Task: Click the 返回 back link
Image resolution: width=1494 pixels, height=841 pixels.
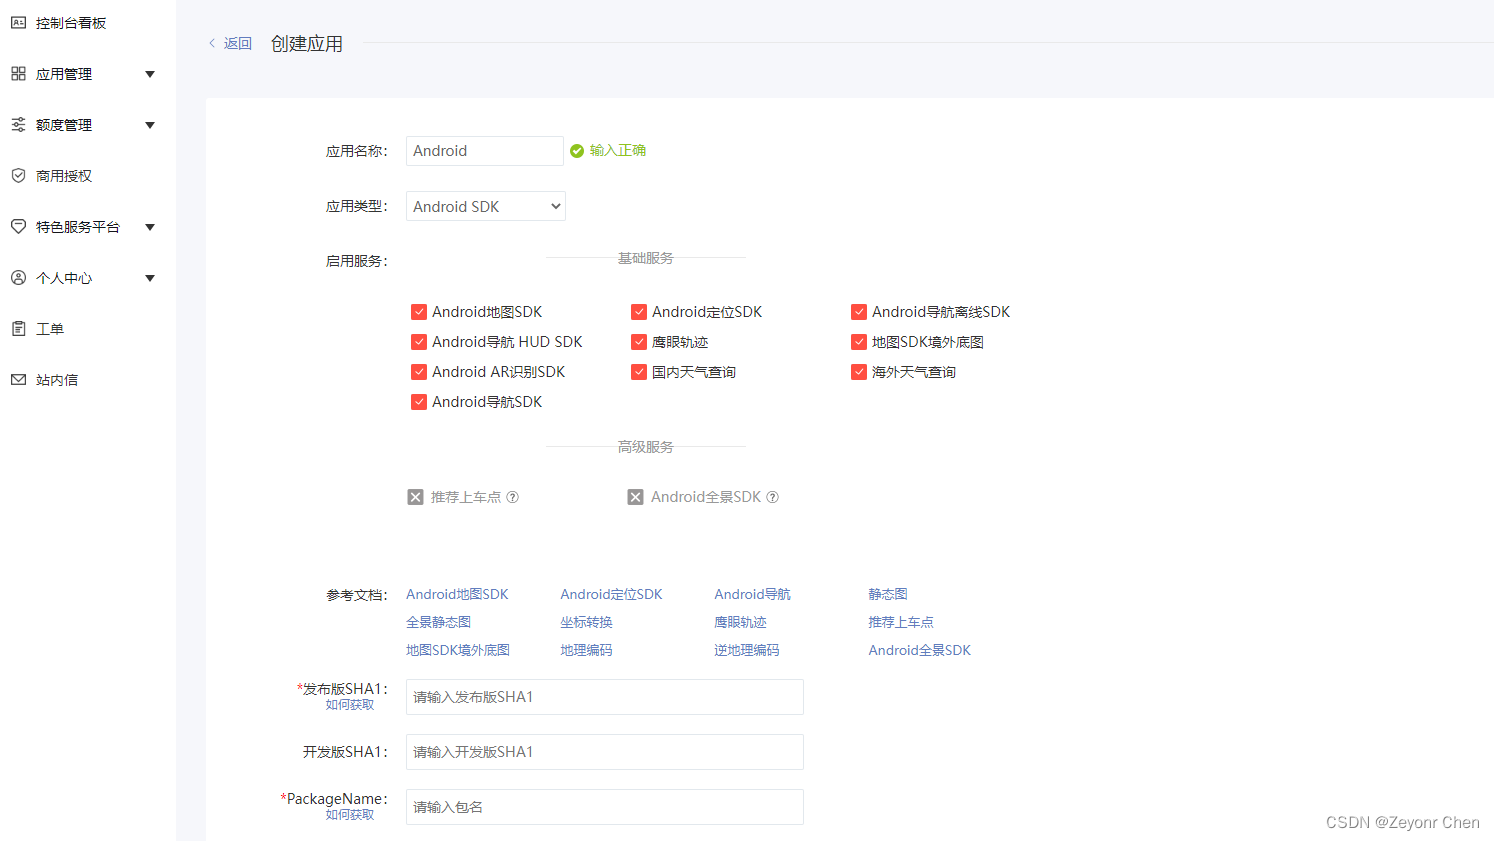Action: (x=237, y=43)
